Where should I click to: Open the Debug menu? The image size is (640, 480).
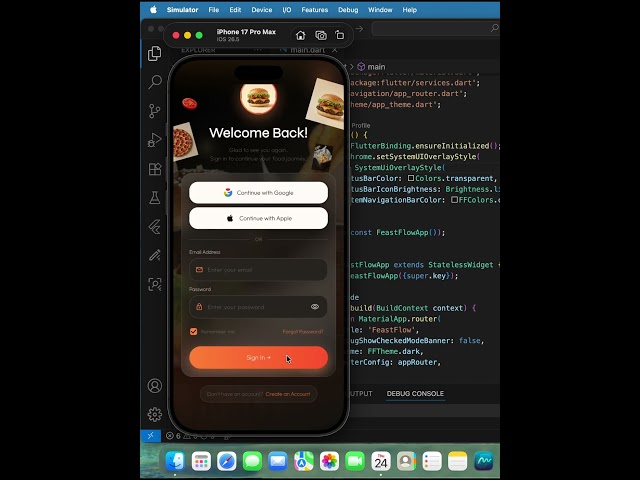coord(348,10)
